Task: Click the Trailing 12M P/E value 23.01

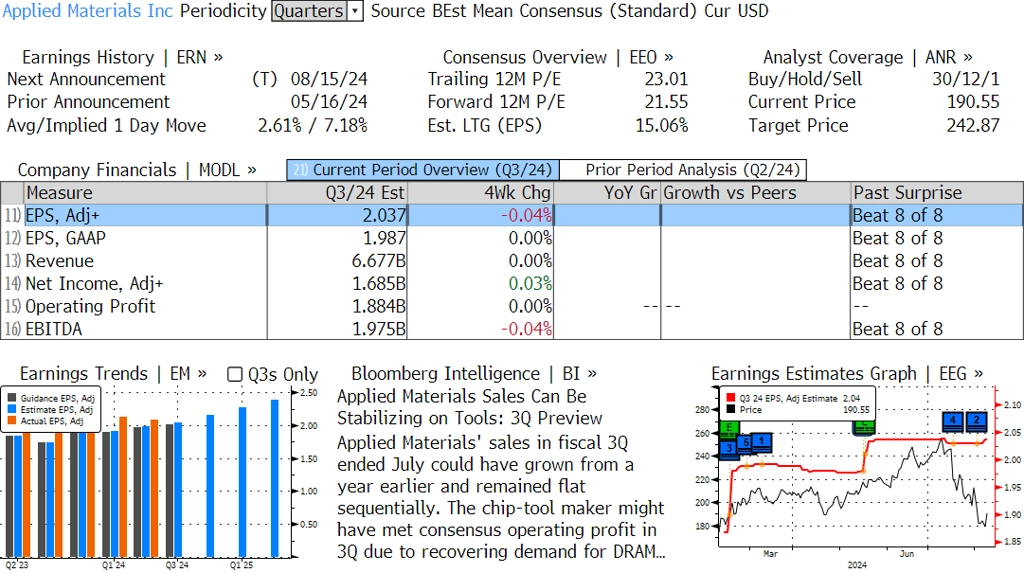Action: 666,80
